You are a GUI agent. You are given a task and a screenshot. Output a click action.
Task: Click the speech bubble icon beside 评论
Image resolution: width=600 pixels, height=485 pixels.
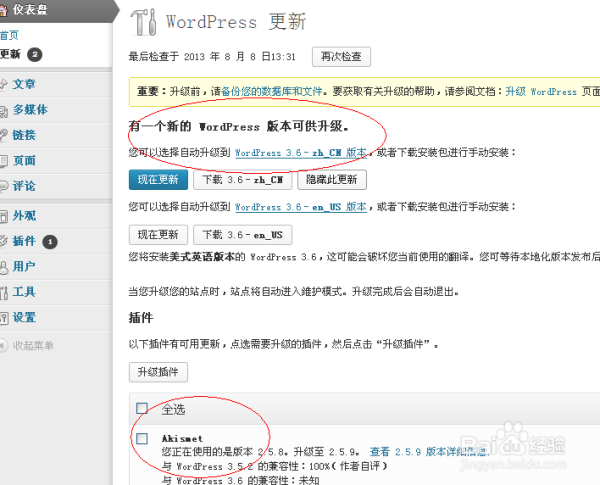tap(3, 186)
